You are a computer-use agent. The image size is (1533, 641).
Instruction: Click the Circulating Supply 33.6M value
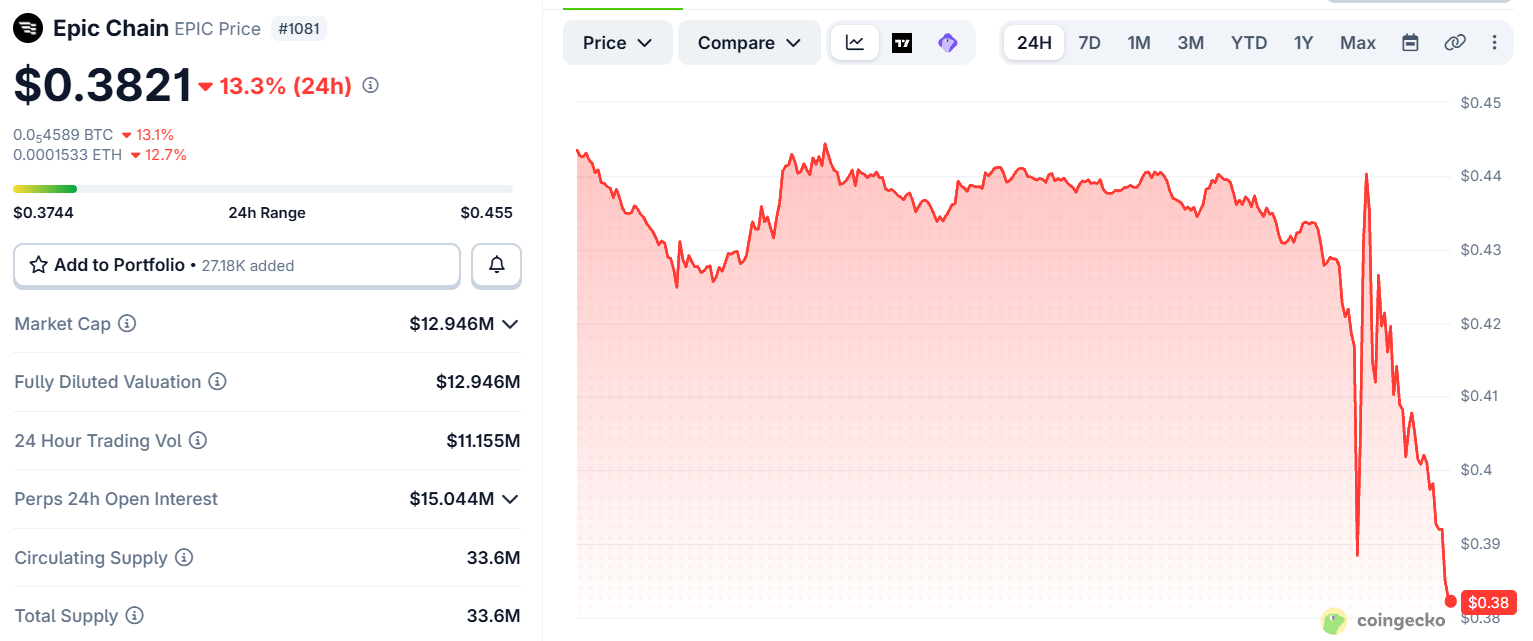click(493, 557)
